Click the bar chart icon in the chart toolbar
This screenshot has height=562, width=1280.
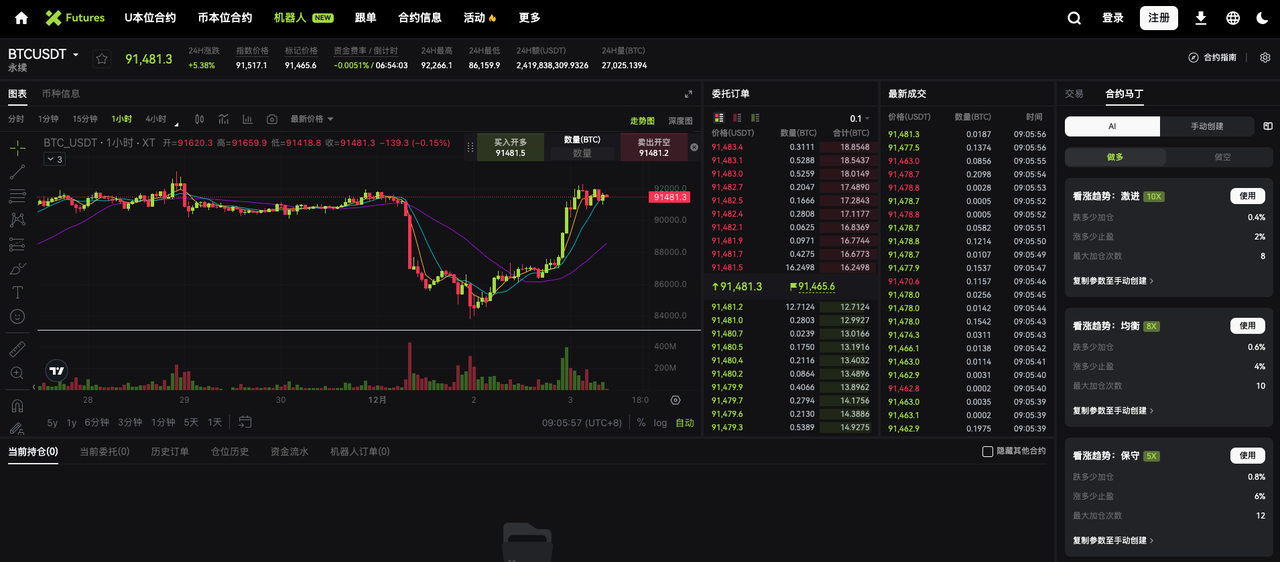[x=246, y=119]
